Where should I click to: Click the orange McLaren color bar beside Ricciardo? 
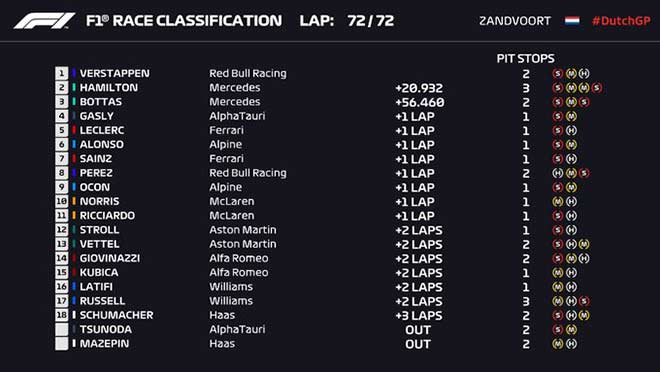pyautogui.click(x=74, y=215)
